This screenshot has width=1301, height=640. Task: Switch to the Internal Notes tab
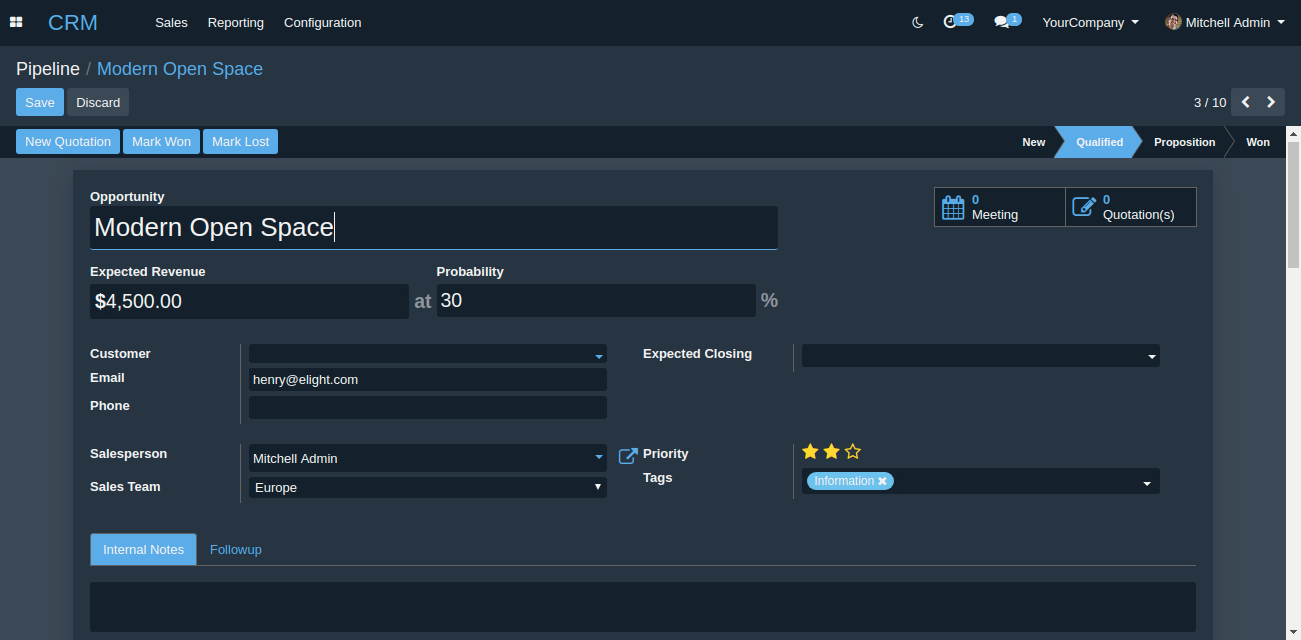(x=143, y=549)
